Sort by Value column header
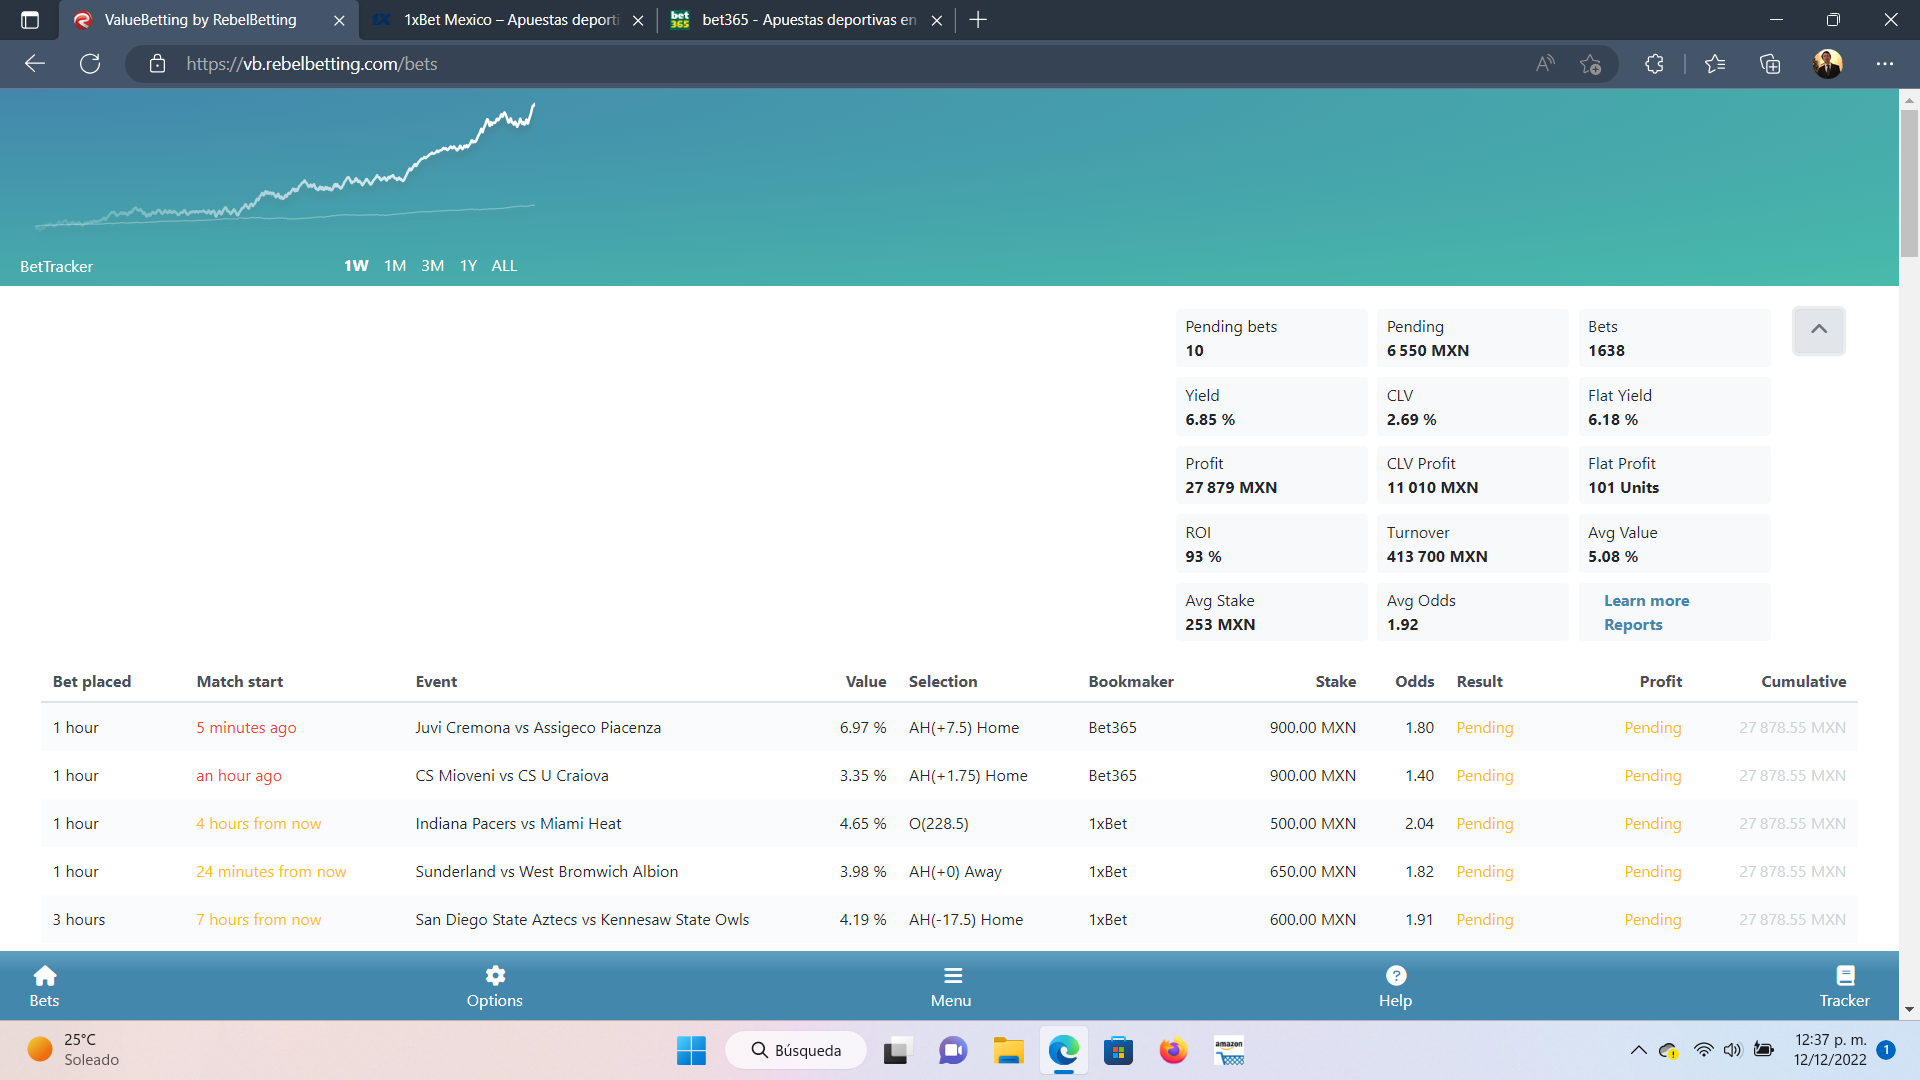This screenshot has height=1080, width=1920. pyautogui.click(x=866, y=682)
